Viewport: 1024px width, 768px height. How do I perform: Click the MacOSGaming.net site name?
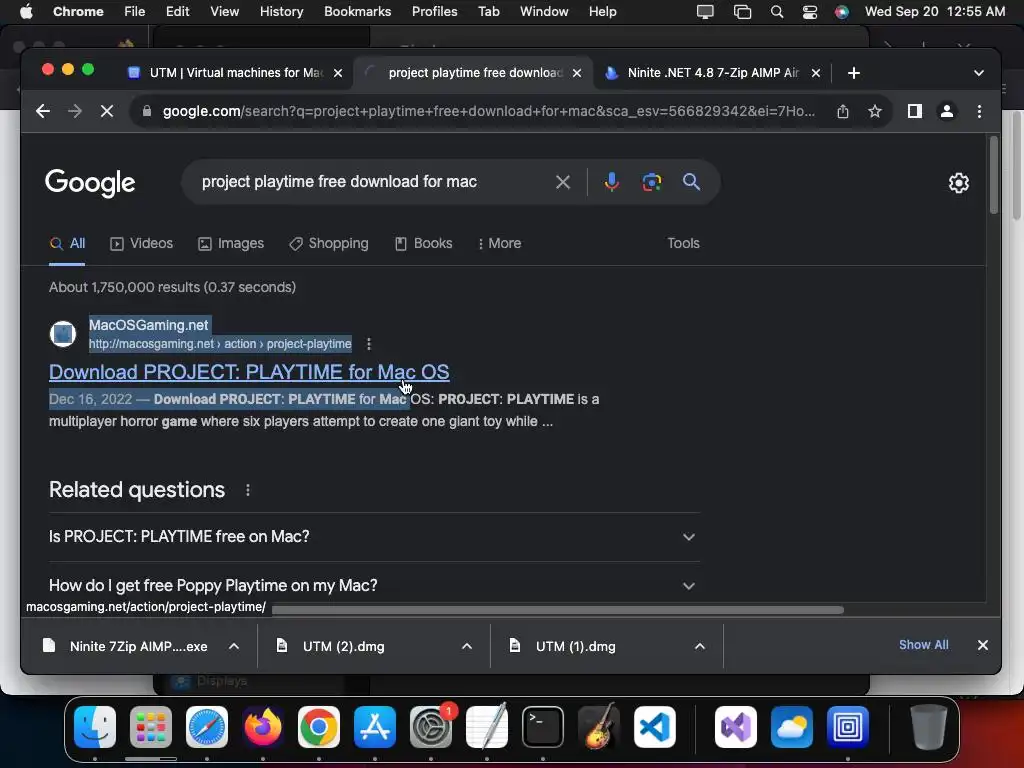149,325
